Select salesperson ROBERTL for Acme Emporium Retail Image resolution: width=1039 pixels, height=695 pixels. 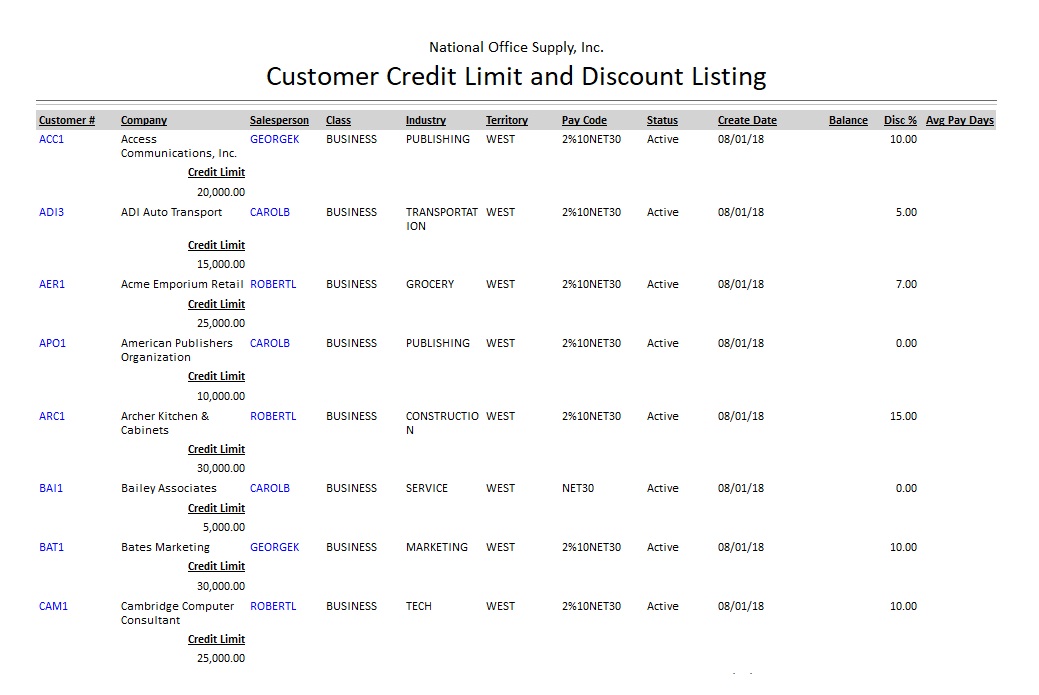[x=273, y=285]
